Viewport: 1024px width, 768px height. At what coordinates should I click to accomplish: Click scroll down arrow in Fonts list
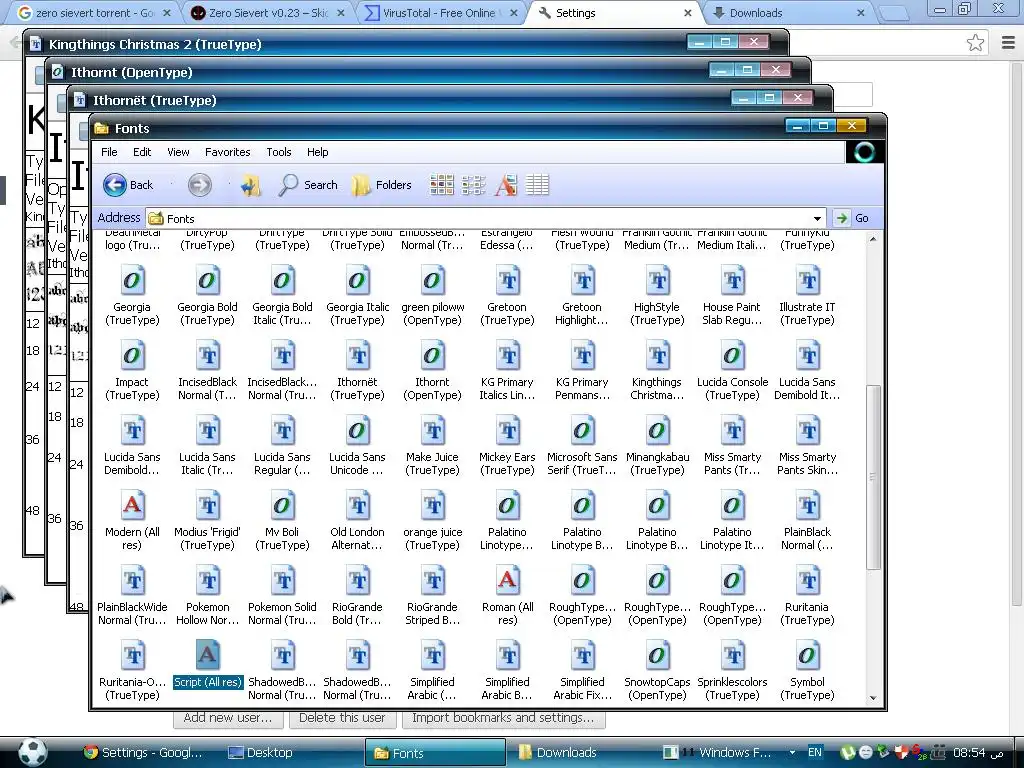click(x=873, y=697)
